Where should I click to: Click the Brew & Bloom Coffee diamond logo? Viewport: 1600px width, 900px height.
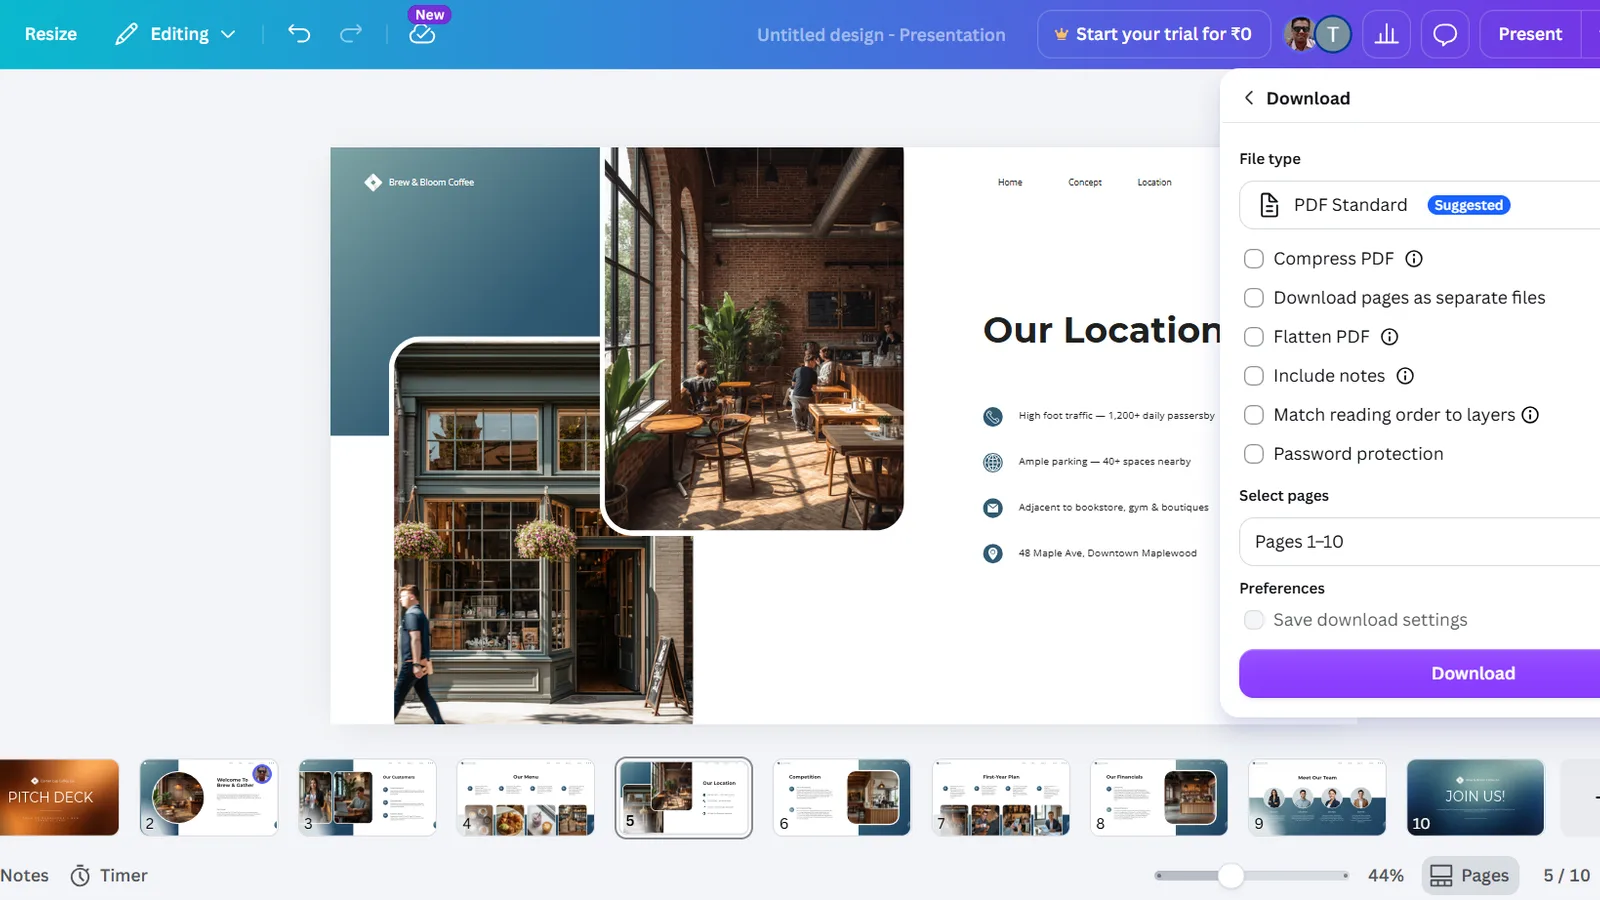coord(373,182)
